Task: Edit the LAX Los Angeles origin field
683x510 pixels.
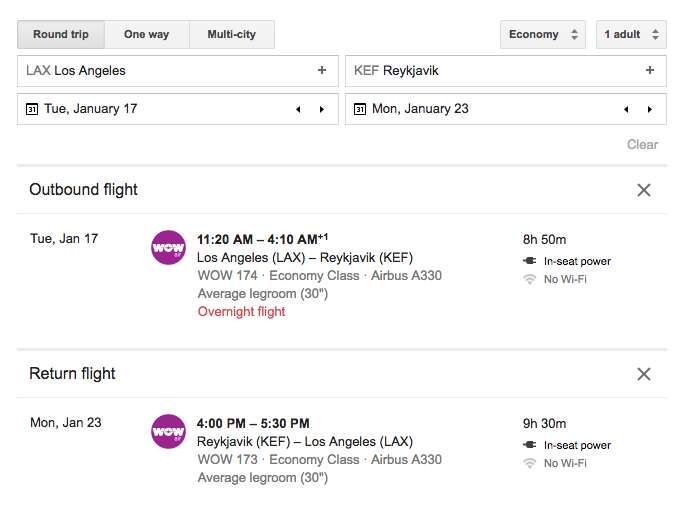Action: (x=178, y=71)
